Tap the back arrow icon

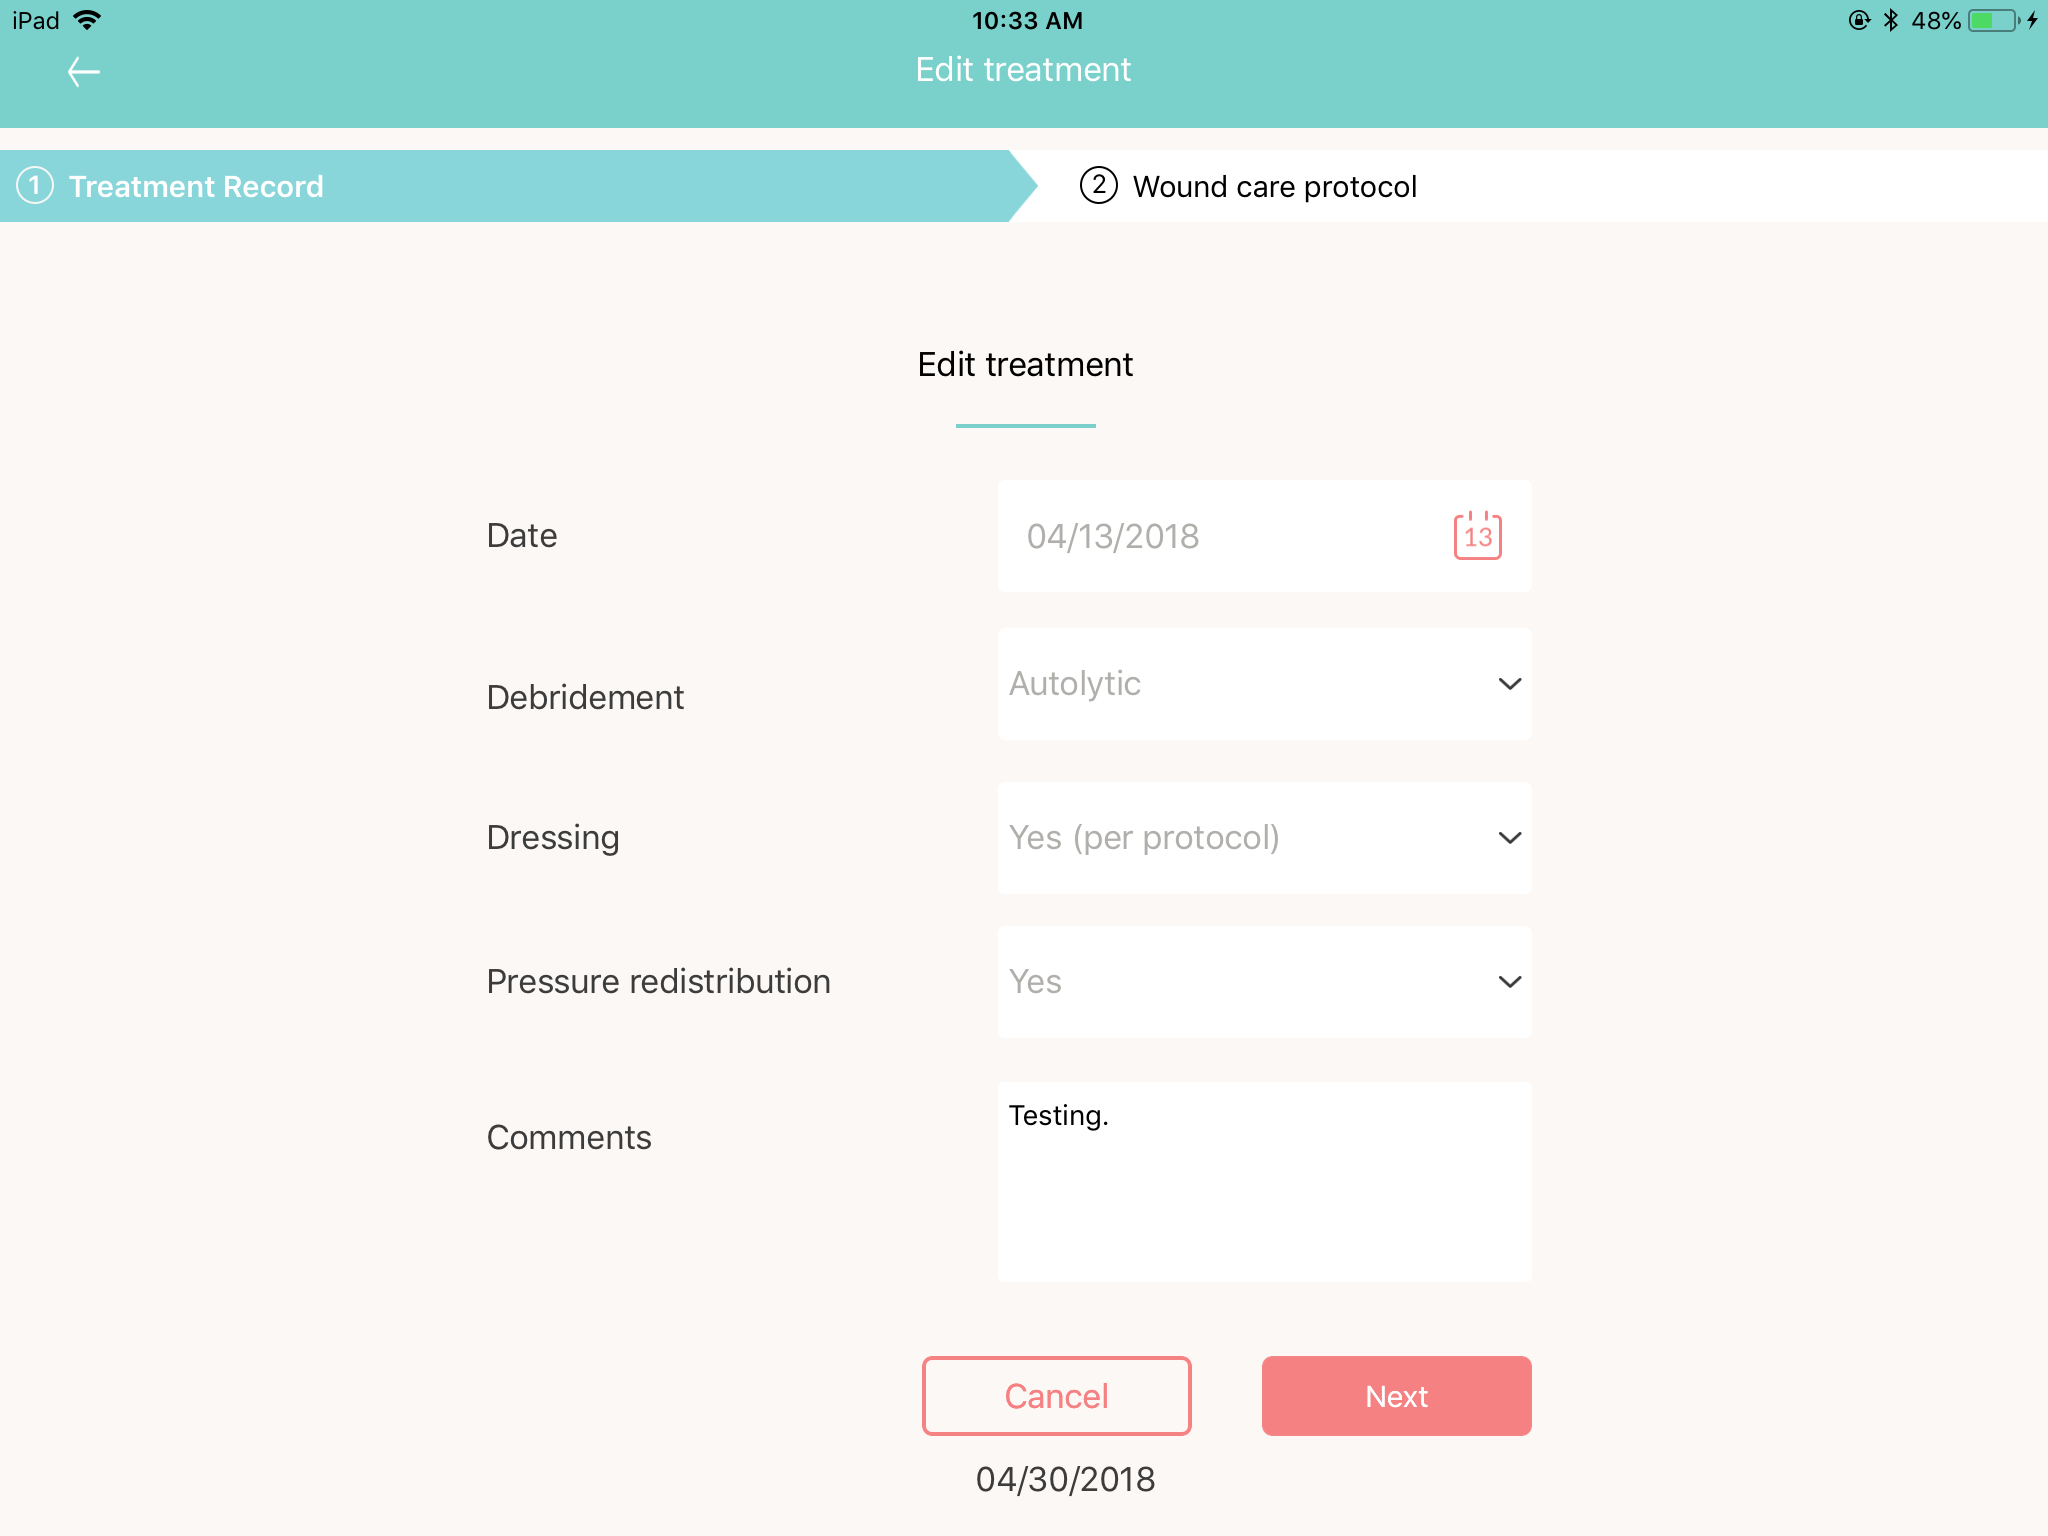coord(84,72)
